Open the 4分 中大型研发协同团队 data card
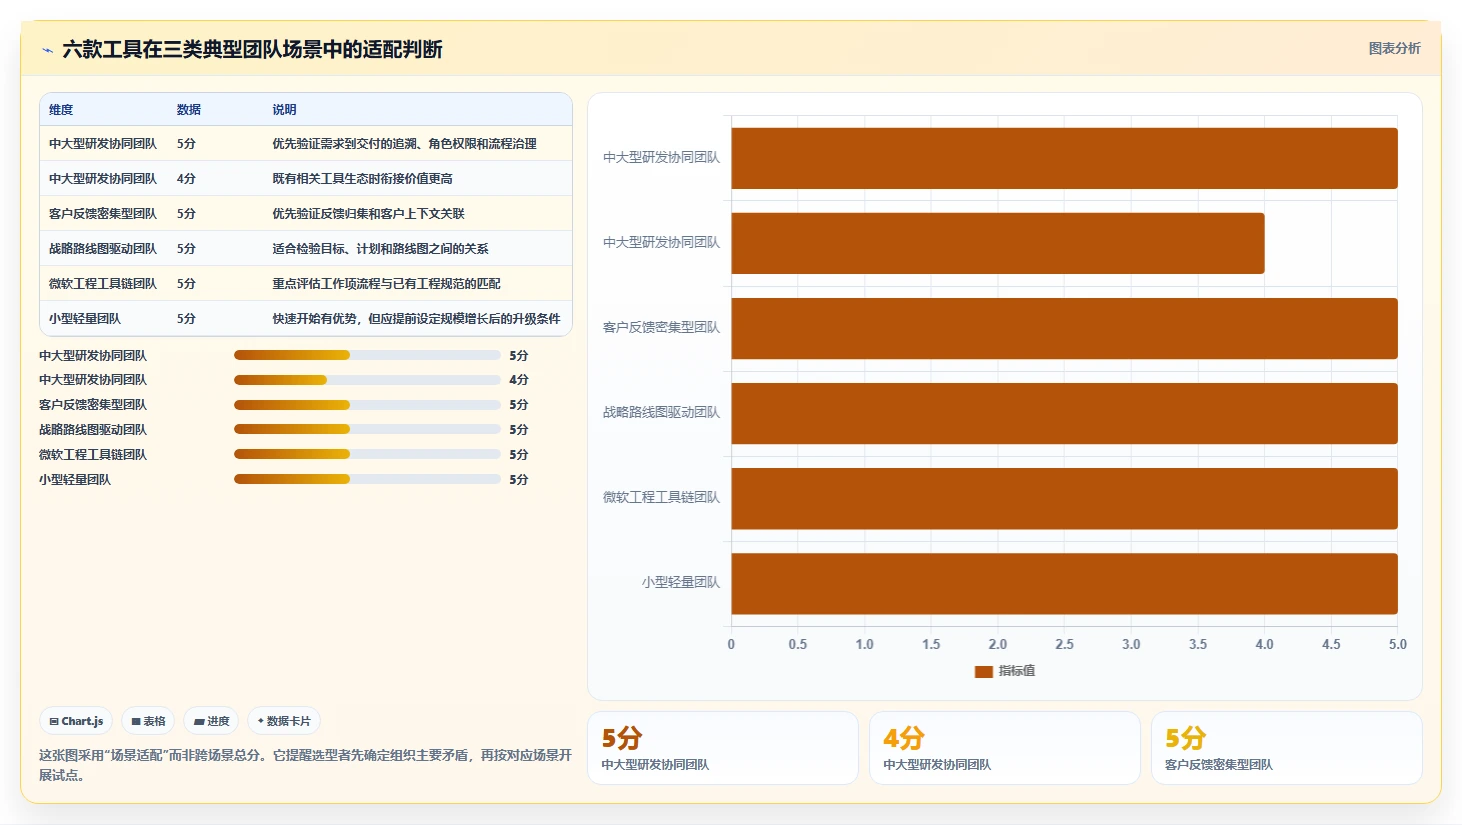The width and height of the screenshot is (1462, 825). (1005, 748)
